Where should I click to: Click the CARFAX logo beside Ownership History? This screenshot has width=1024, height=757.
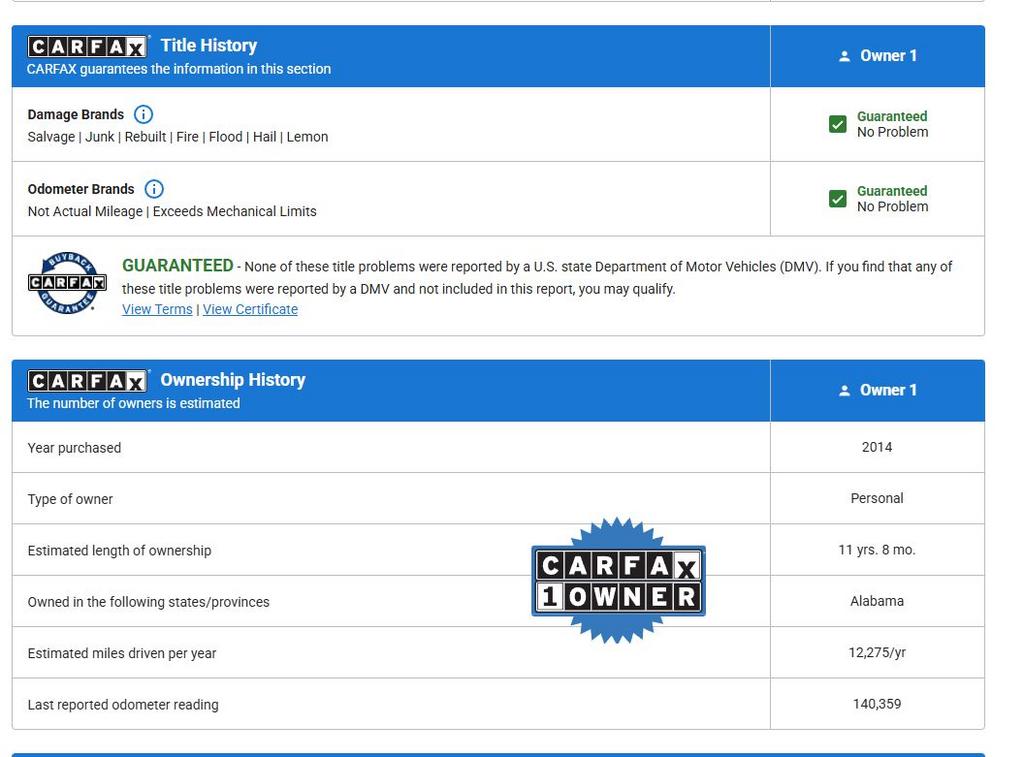88,381
